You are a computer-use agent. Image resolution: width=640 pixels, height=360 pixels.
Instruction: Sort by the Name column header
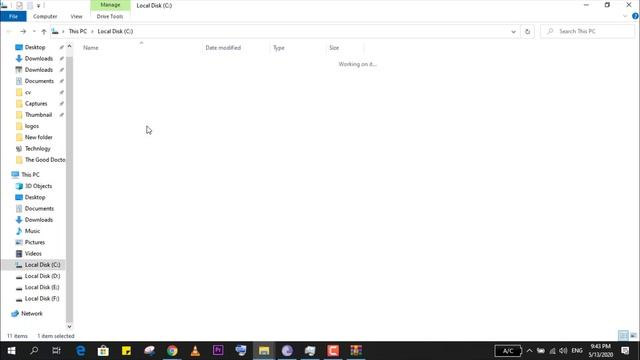tap(91, 48)
